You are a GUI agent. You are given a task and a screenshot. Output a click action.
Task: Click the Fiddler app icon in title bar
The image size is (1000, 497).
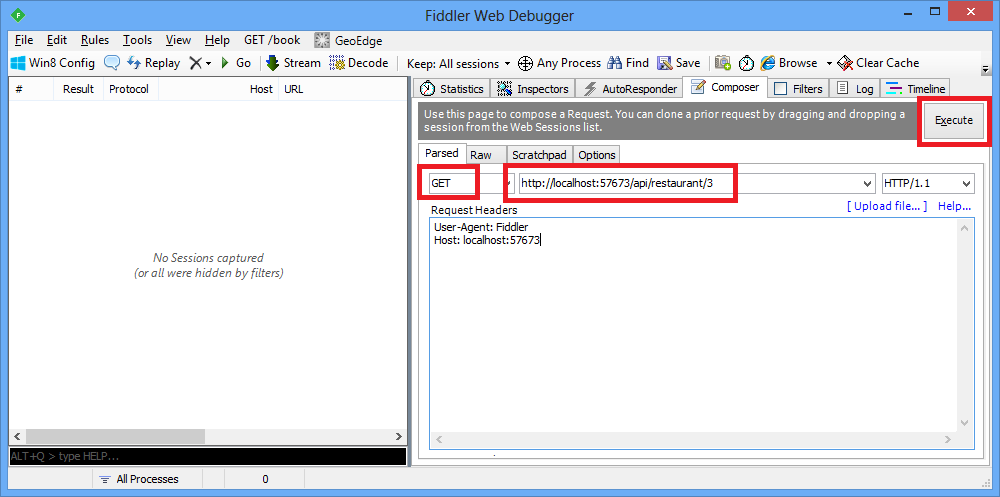pos(20,15)
